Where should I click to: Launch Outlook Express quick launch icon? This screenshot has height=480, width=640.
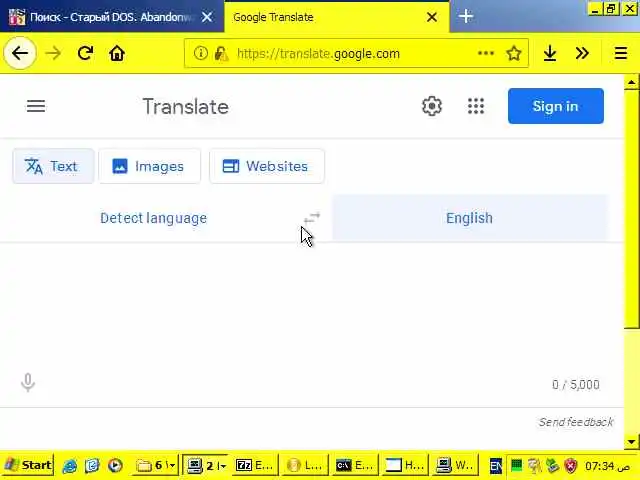(92, 465)
